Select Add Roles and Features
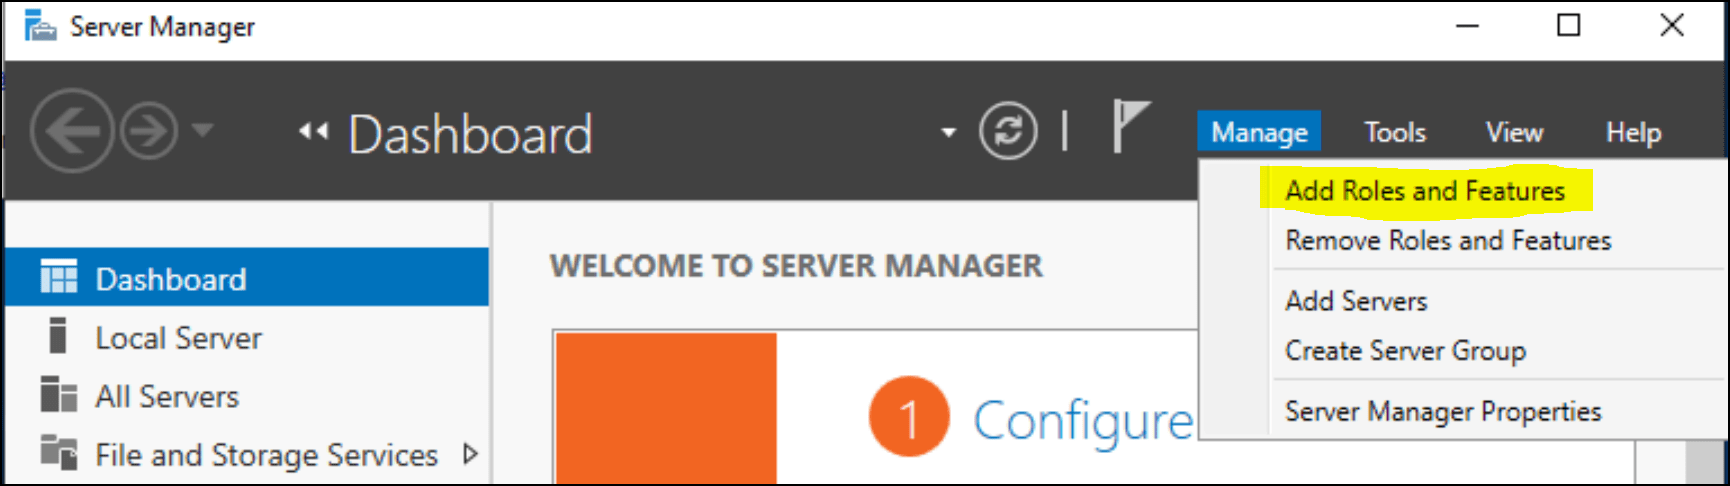Screen dimensions: 1730x486 pos(1425,190)
